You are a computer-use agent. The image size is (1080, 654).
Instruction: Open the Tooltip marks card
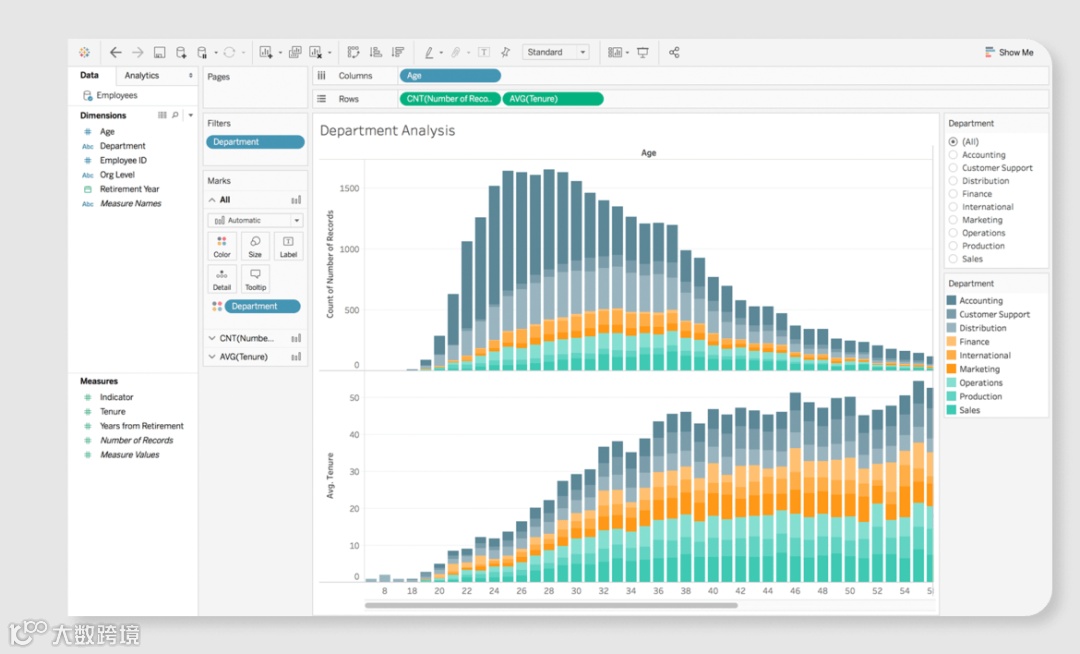pos(255,279)
